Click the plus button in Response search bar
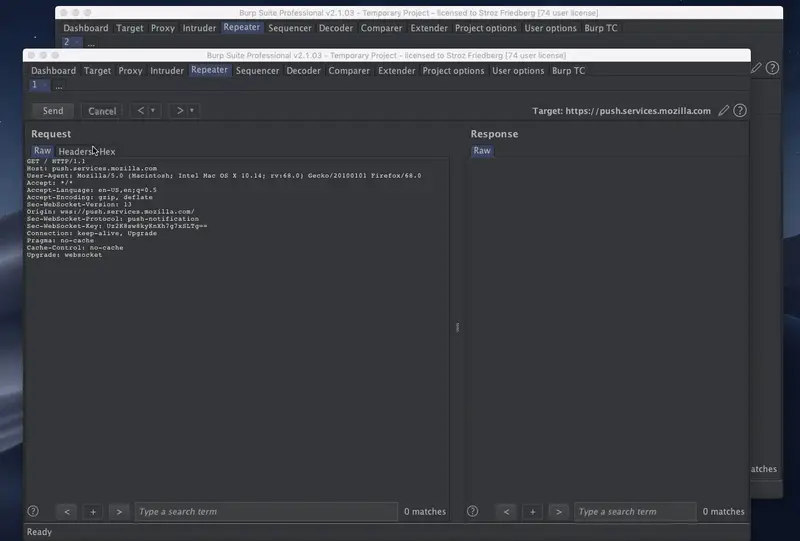The height and width of the screenshot is (541, 800). pyautogui.click(x=532, y=511)
